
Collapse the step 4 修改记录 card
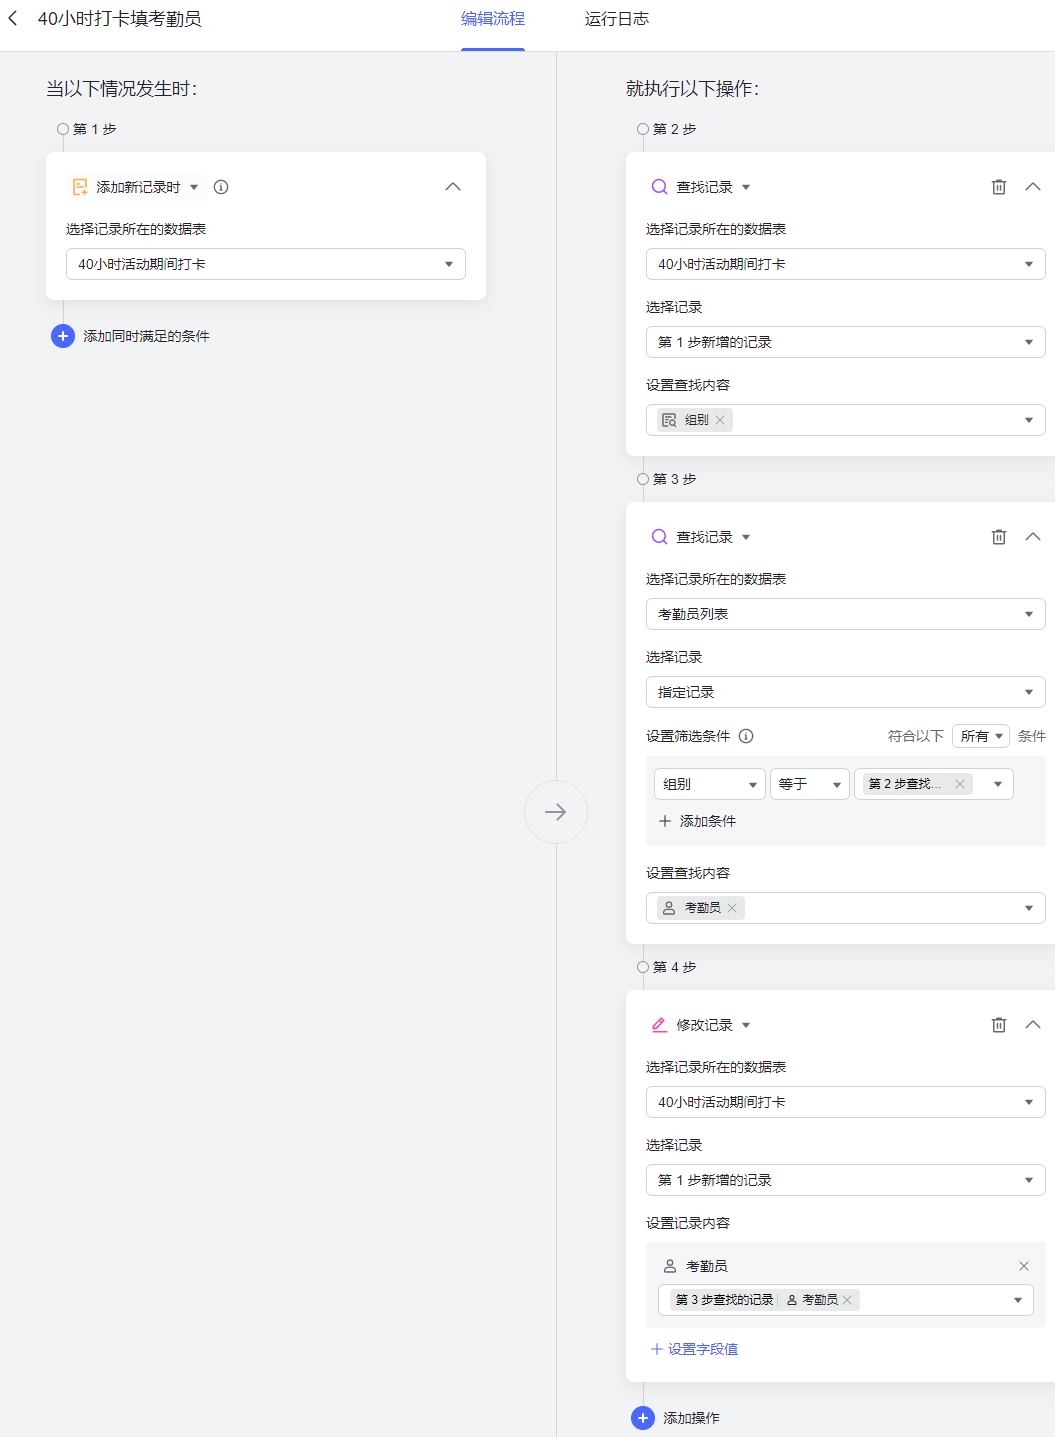tap(1033, 1025)
